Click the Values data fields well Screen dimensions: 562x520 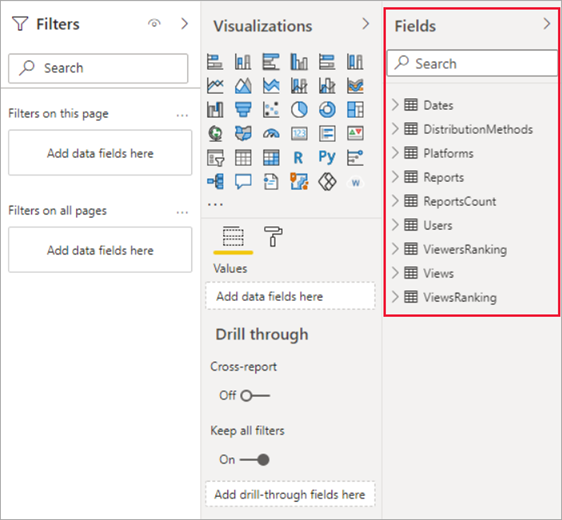290,296
